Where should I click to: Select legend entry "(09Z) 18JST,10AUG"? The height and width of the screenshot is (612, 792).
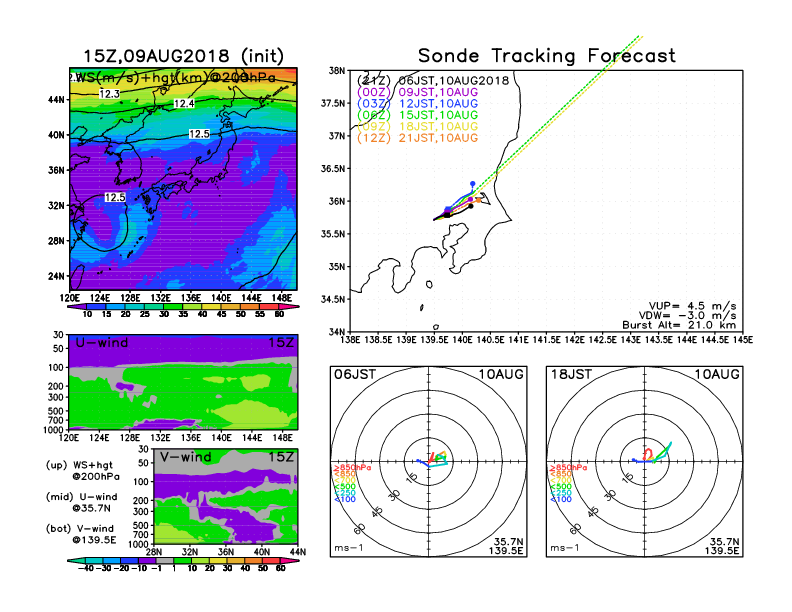click(417, 126)
